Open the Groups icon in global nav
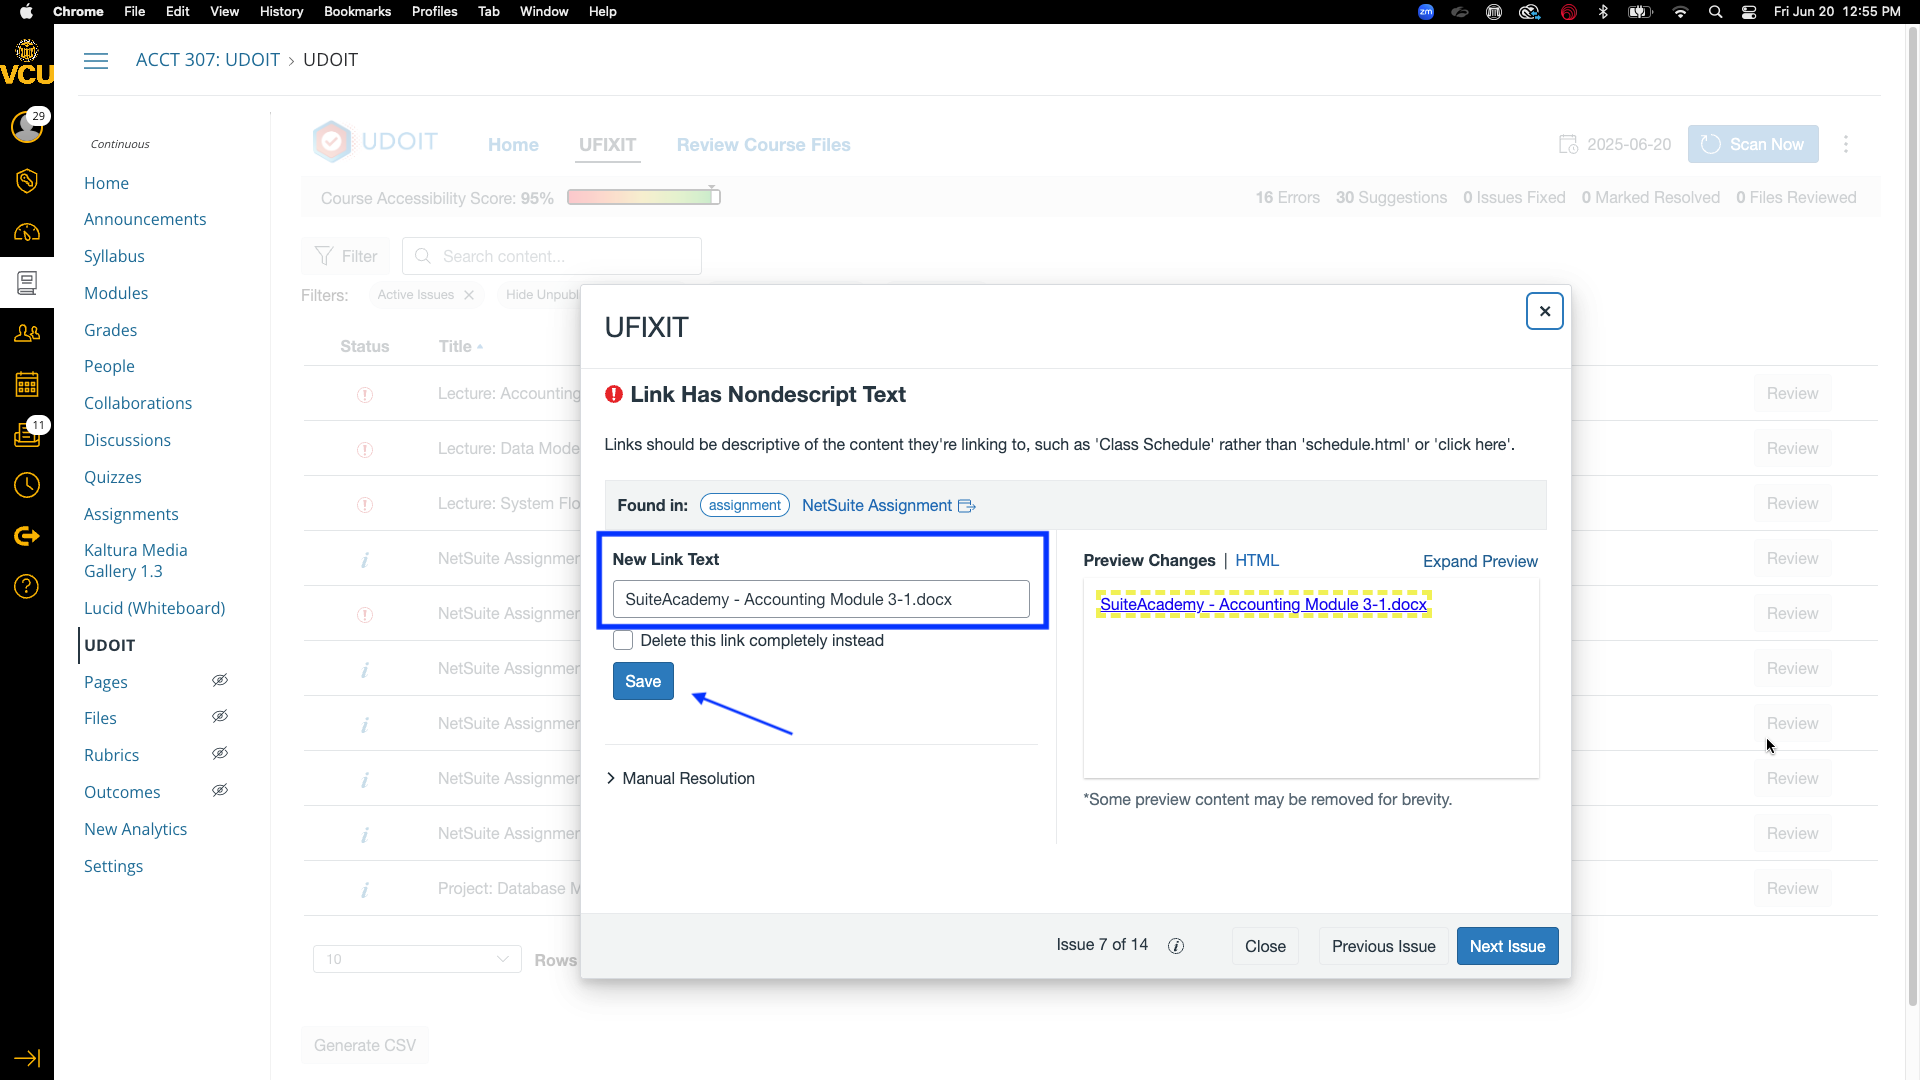 pos(27,333)
